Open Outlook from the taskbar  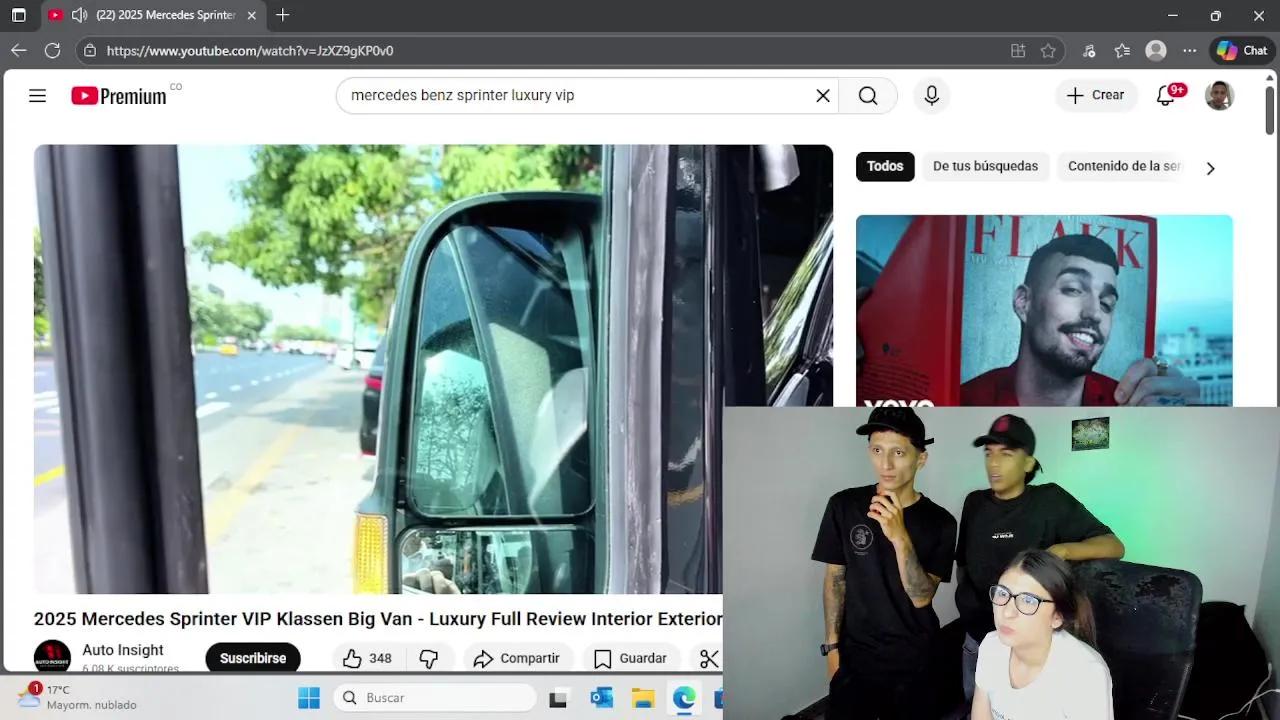tap(601, 698)
